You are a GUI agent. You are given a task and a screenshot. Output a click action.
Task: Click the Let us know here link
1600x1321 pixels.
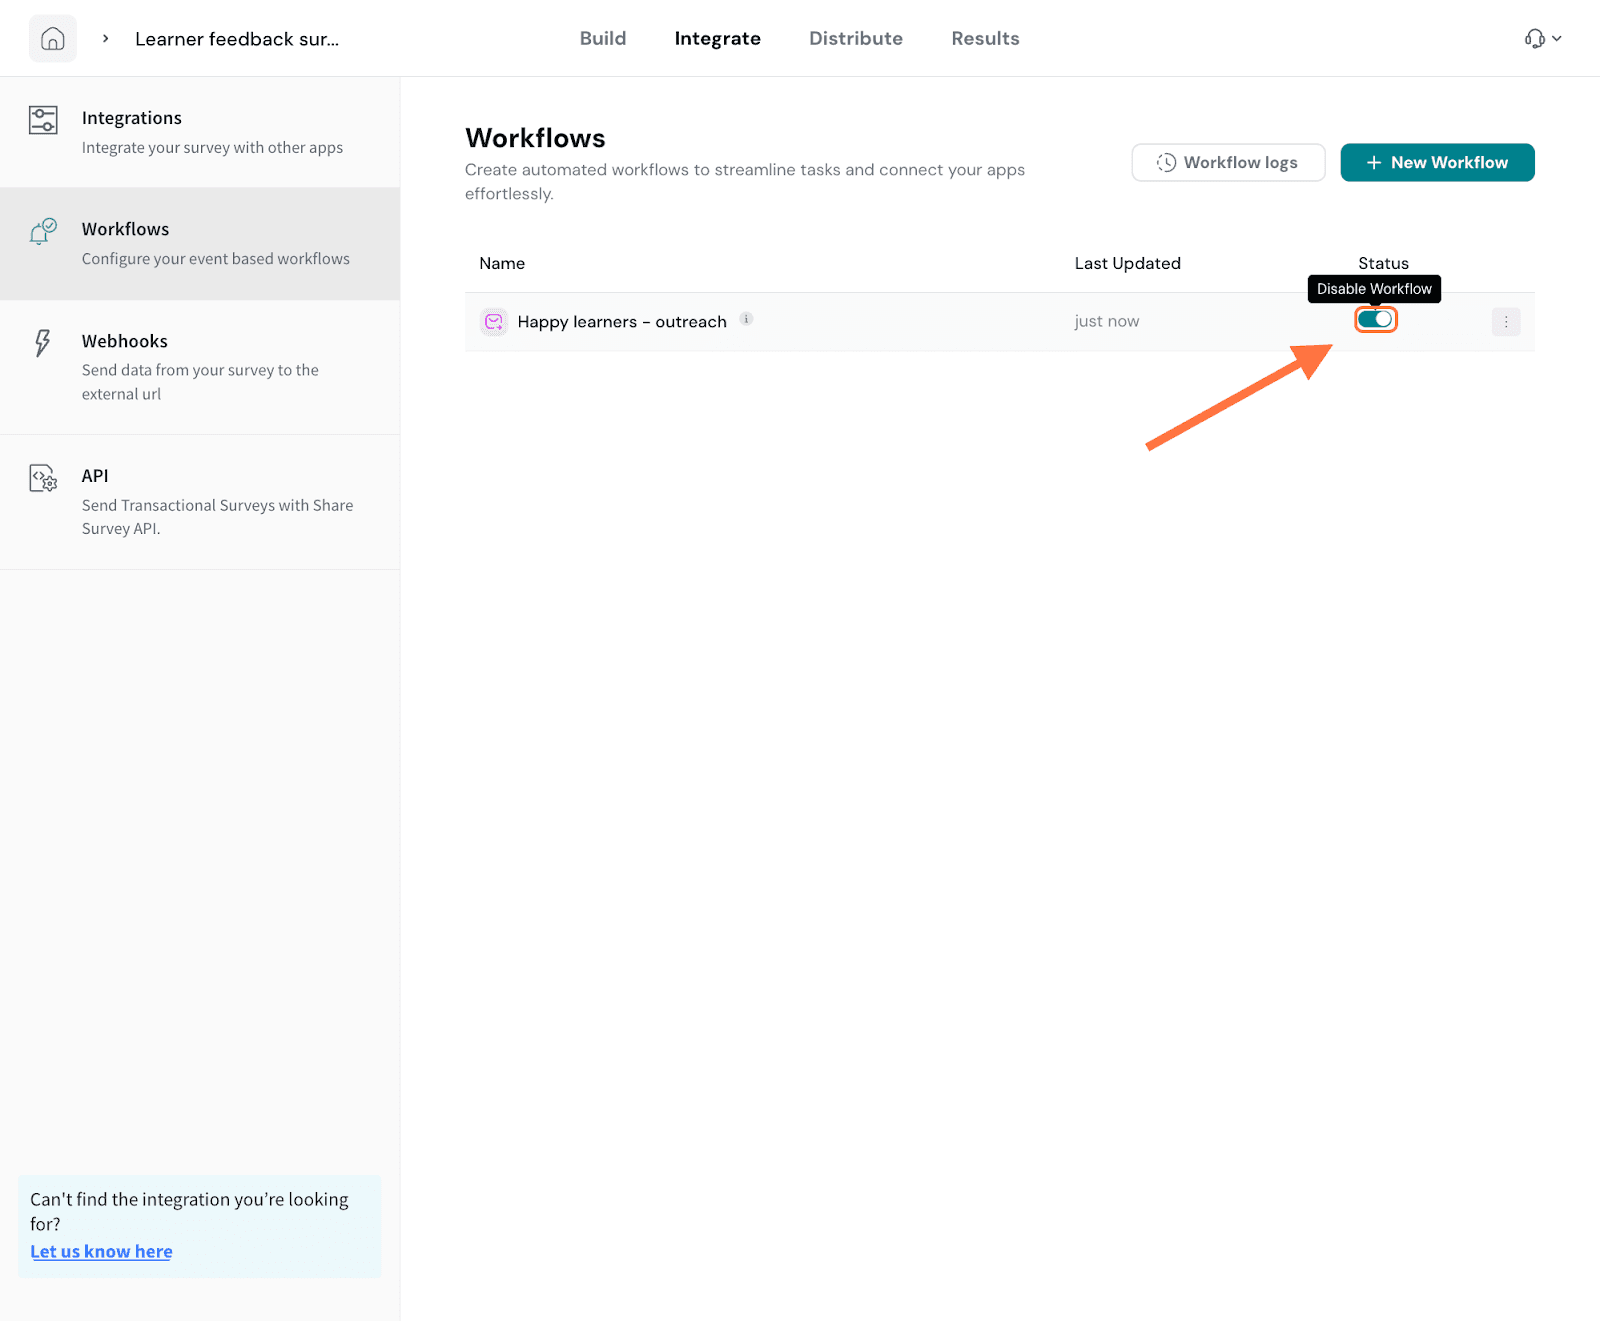101,1251
